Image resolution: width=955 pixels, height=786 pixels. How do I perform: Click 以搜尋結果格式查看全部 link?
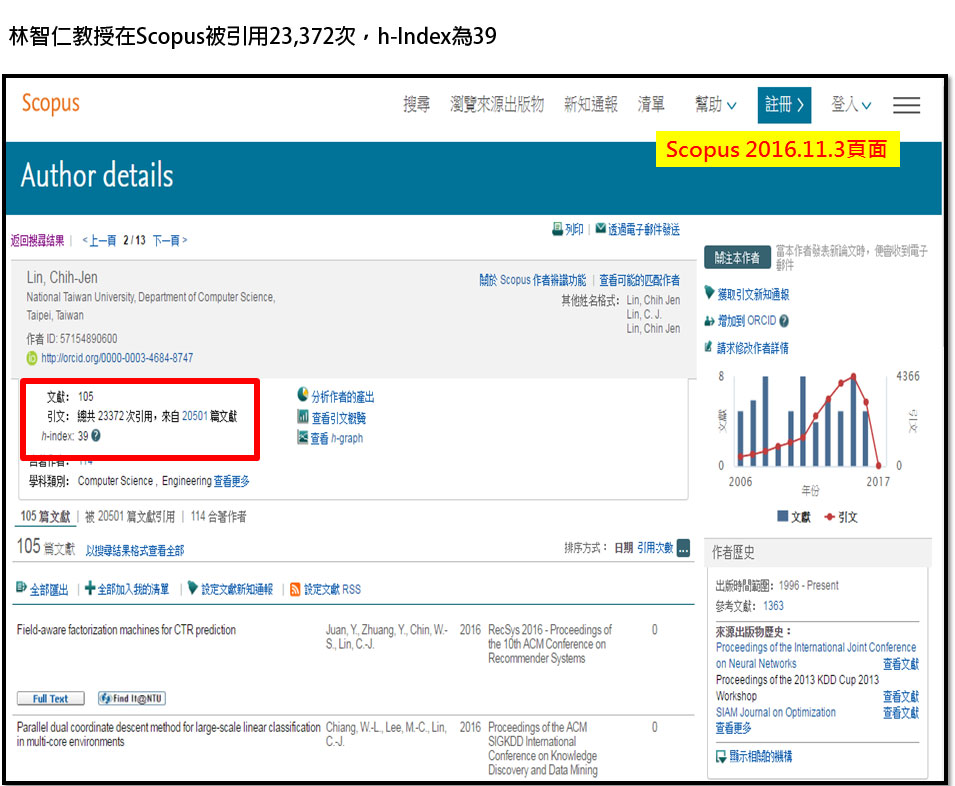tap(135, 551)
